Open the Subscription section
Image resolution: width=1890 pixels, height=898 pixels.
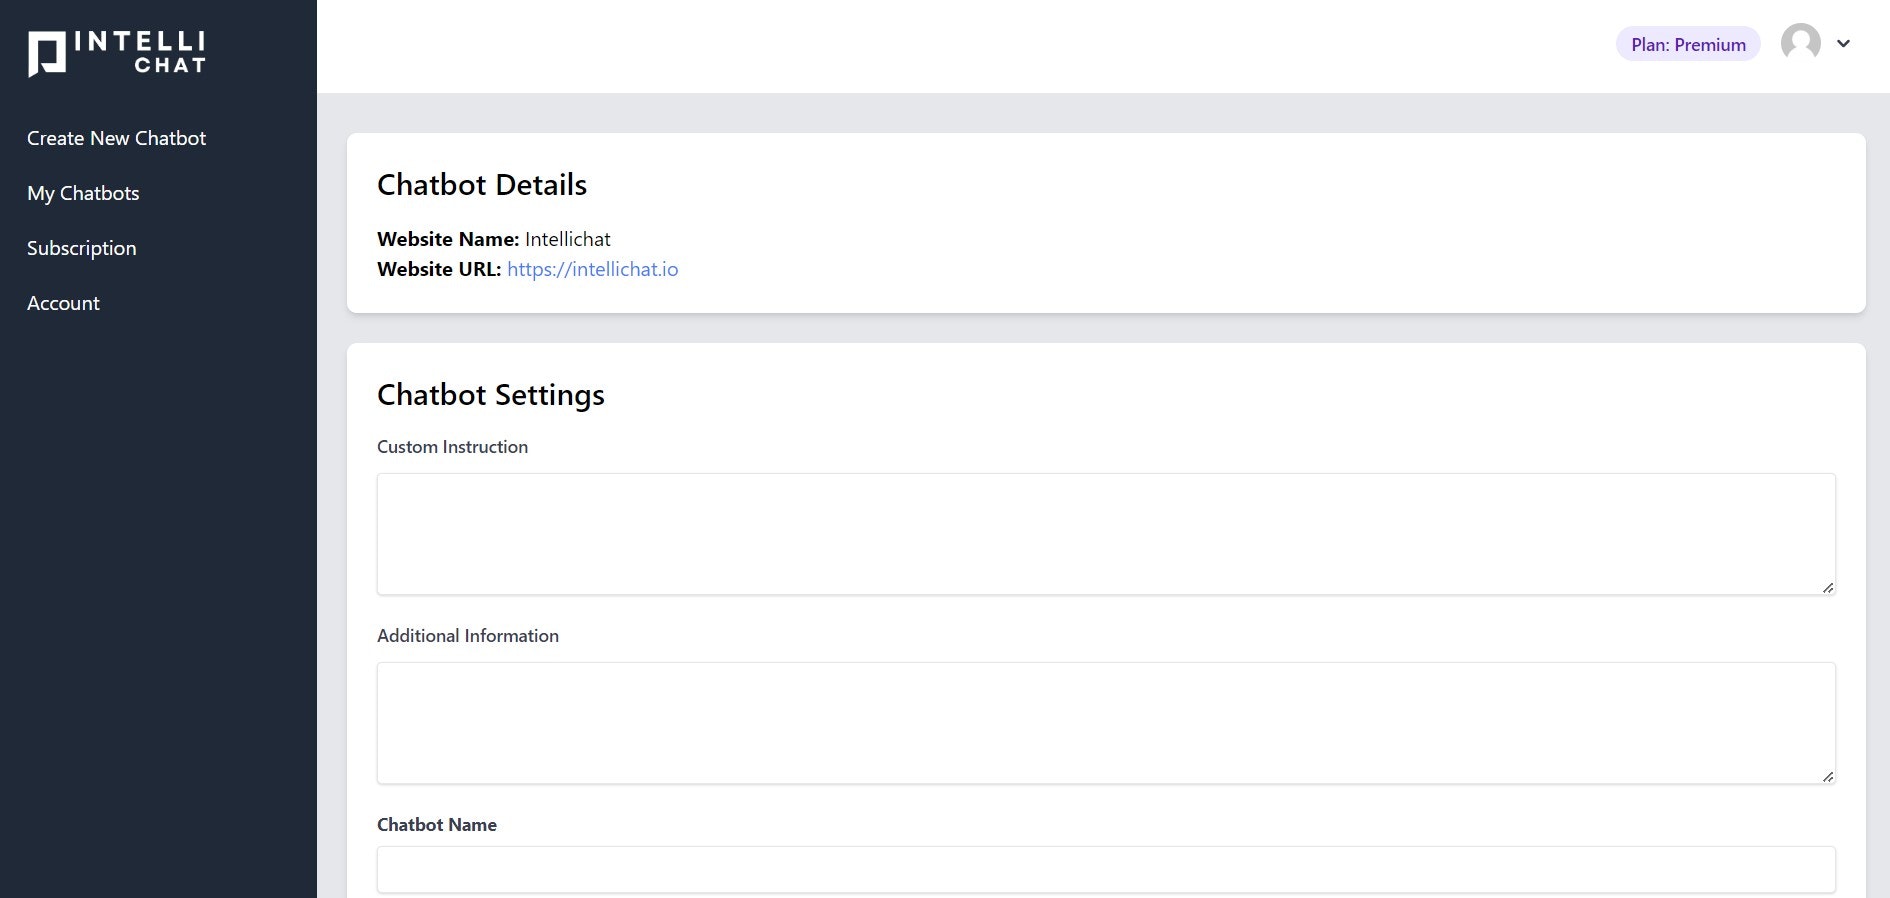click(x=82, y=248)
